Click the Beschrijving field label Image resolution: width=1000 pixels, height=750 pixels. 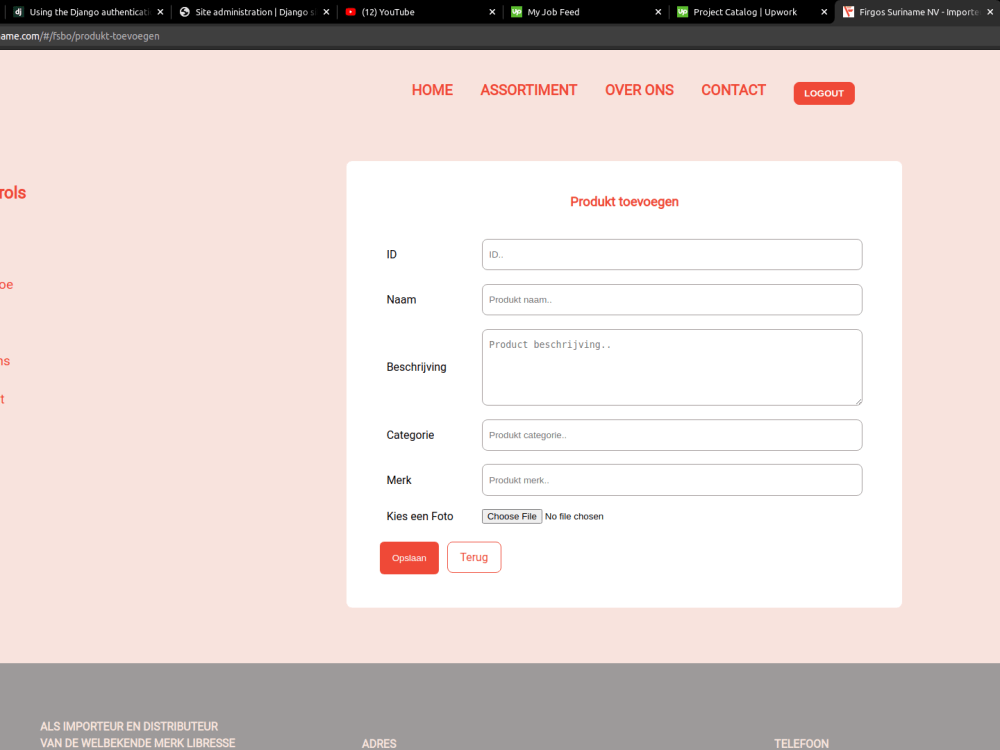coord(416,367)
